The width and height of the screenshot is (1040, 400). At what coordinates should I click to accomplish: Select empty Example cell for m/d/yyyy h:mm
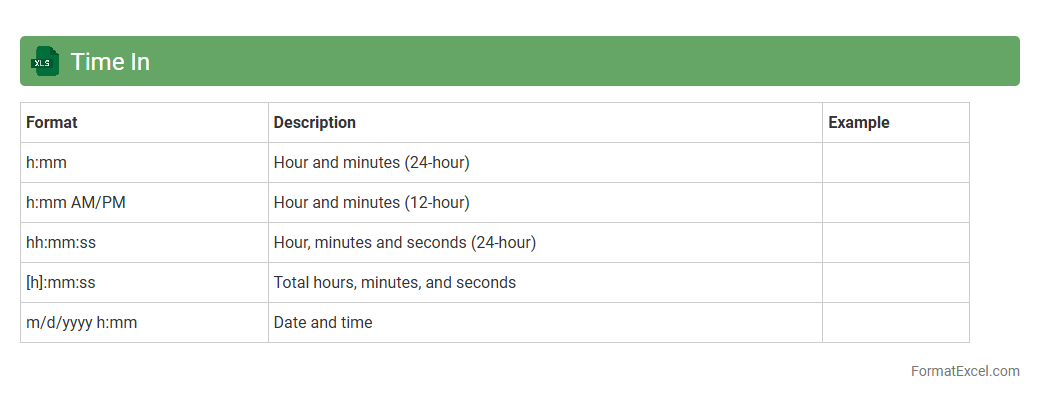(x=895, y=323)
